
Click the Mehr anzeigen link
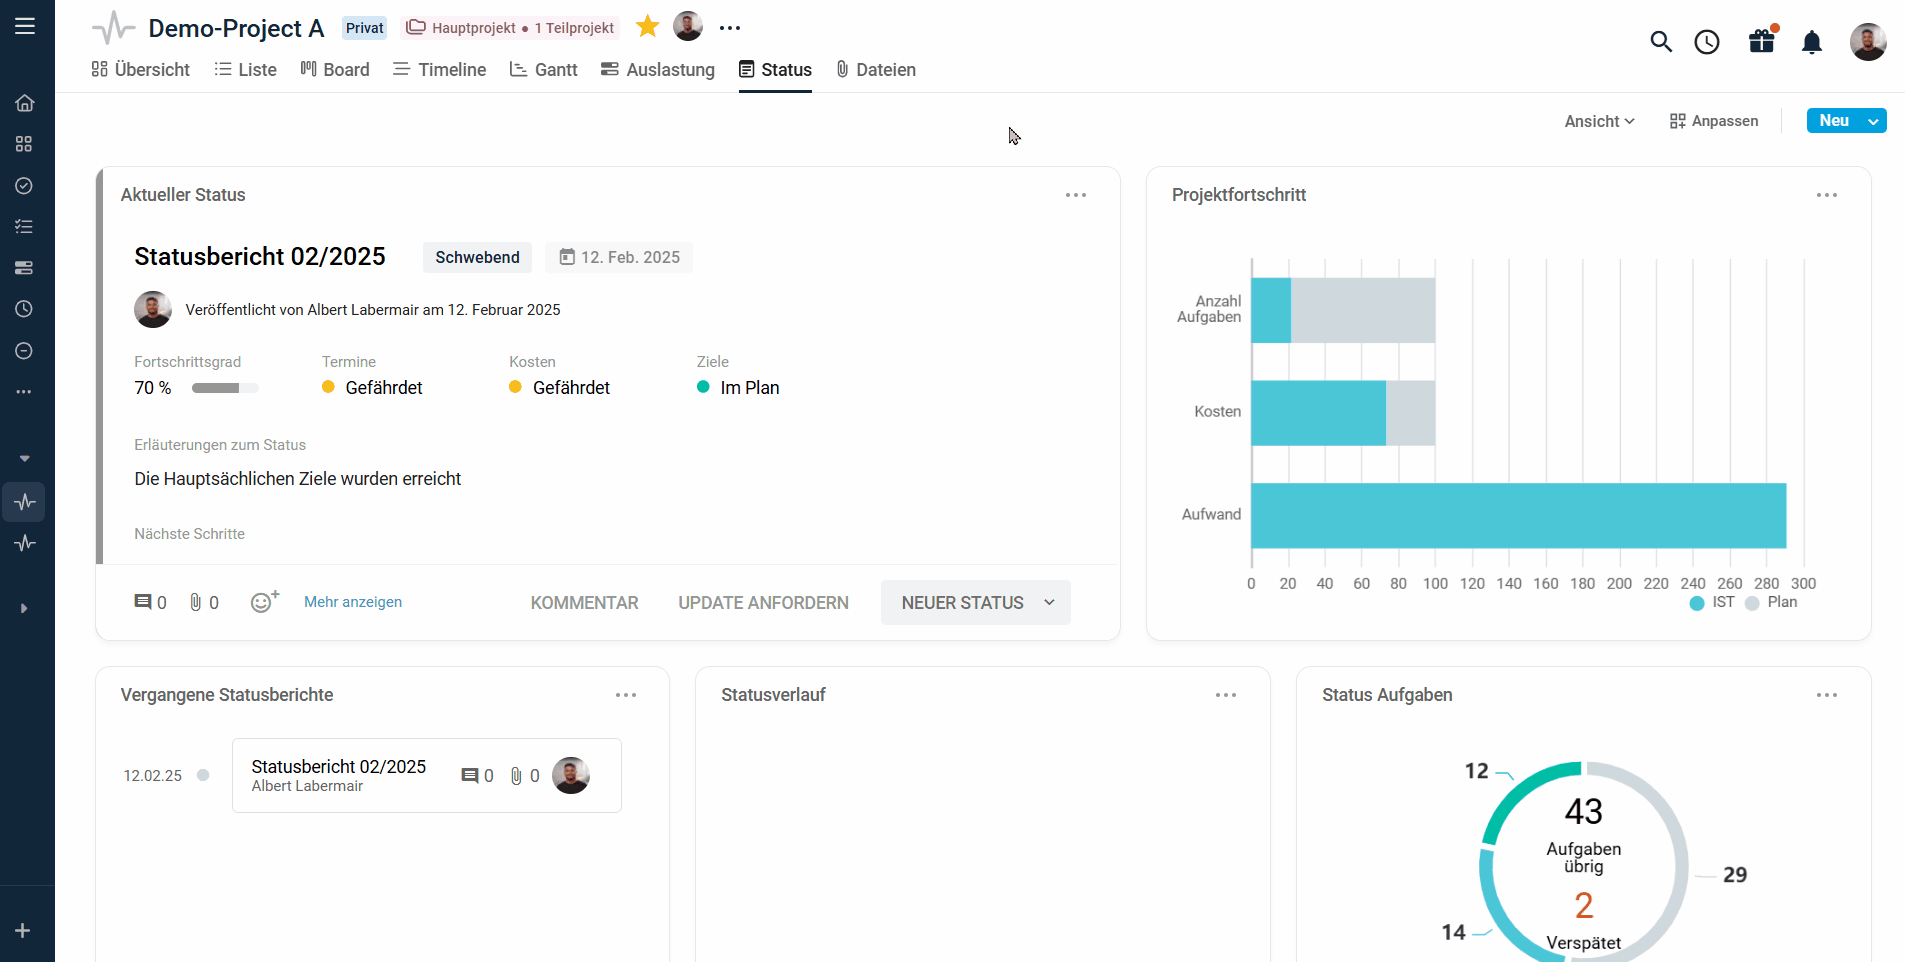[353, 602]
